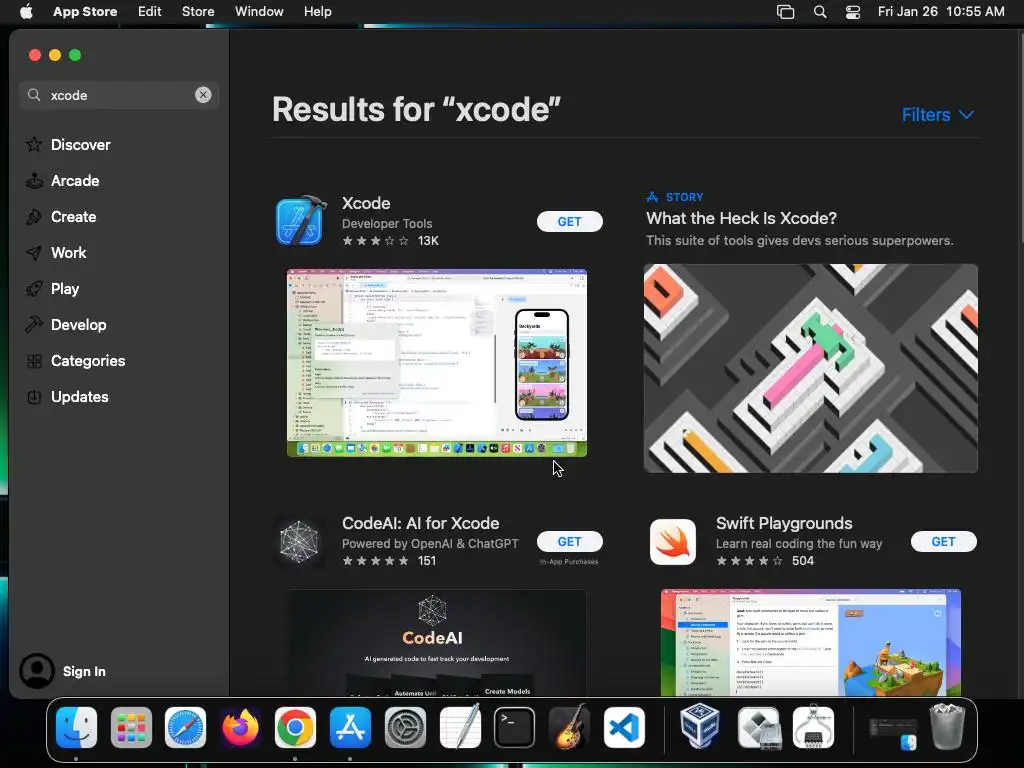Click the Swift Playgrounds 504 ratings stars
This screenshot has height=768, width=1024.
coord(749,560)
